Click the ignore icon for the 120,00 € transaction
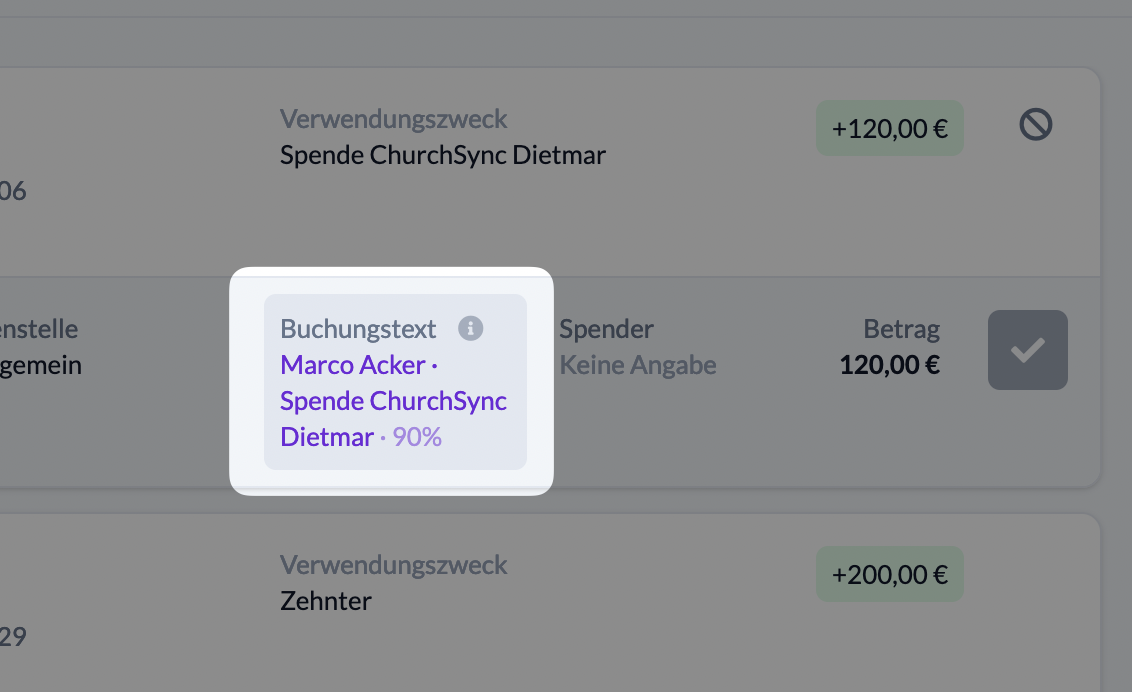1132x692 pixels. click(x=1035, y=125)
